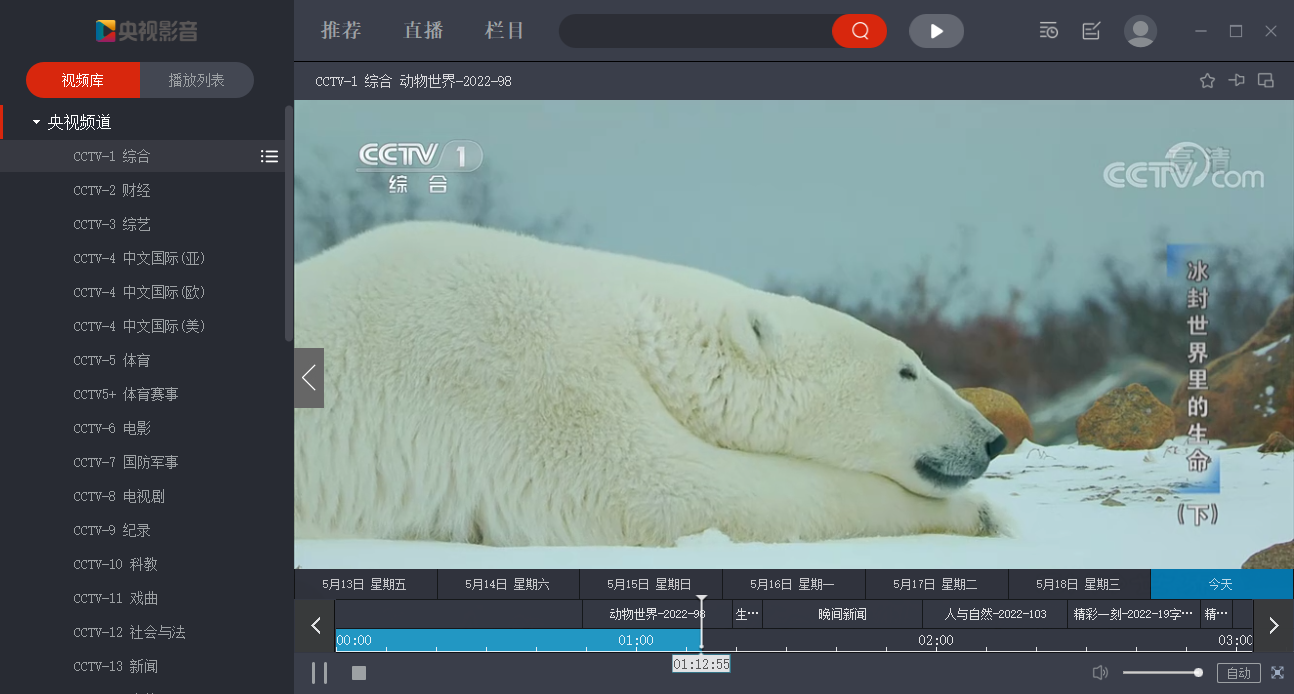
Task: Favorite this program with the star icon
Action: (1207, 81)
